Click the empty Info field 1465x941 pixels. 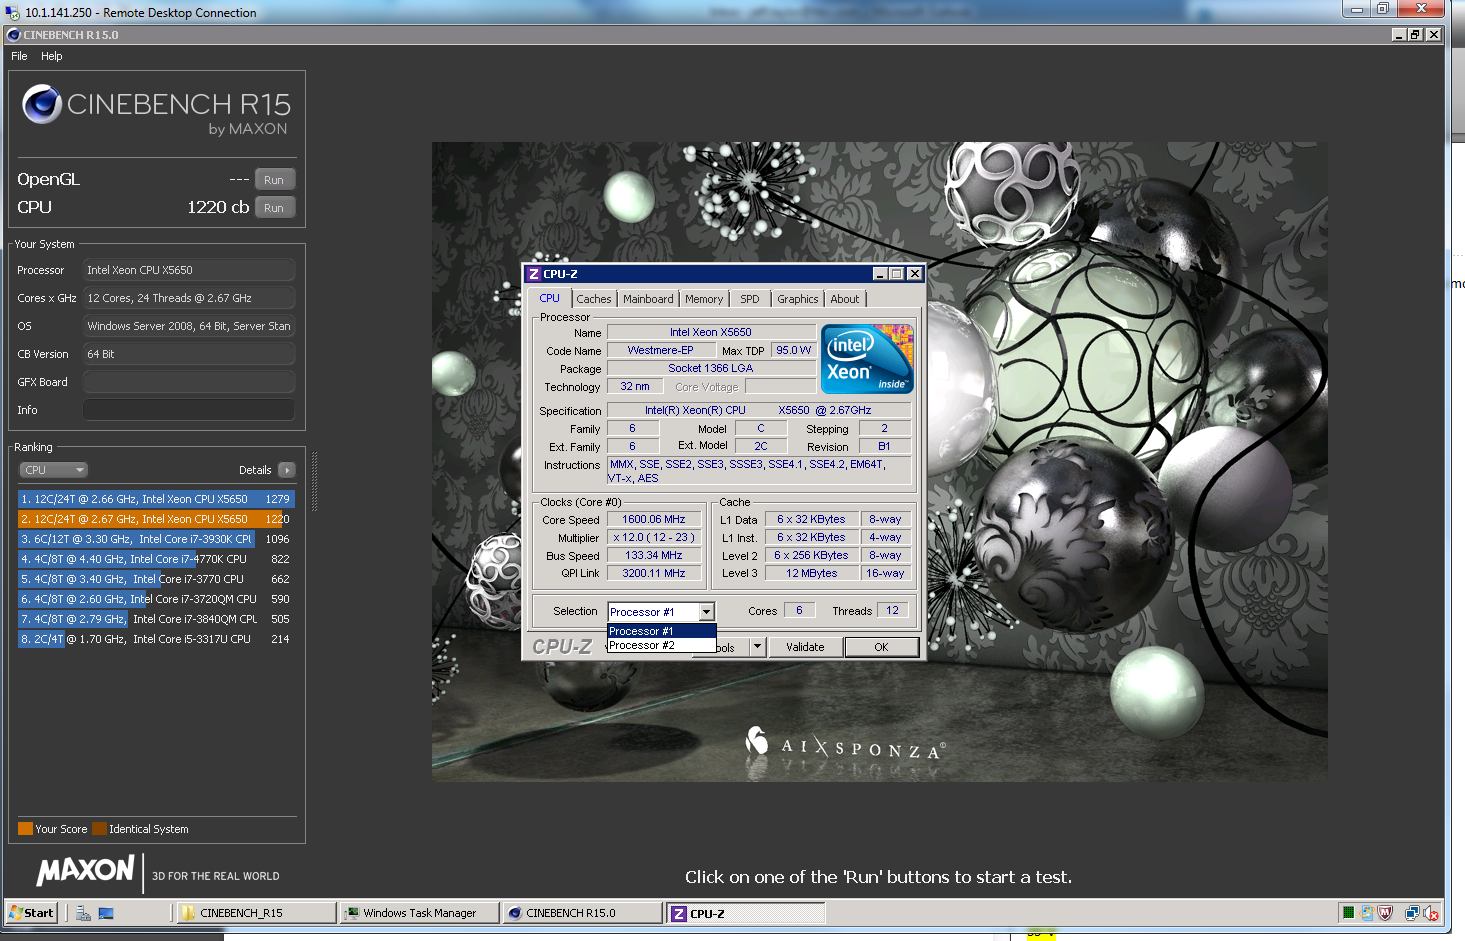click(x=189, y=410)
